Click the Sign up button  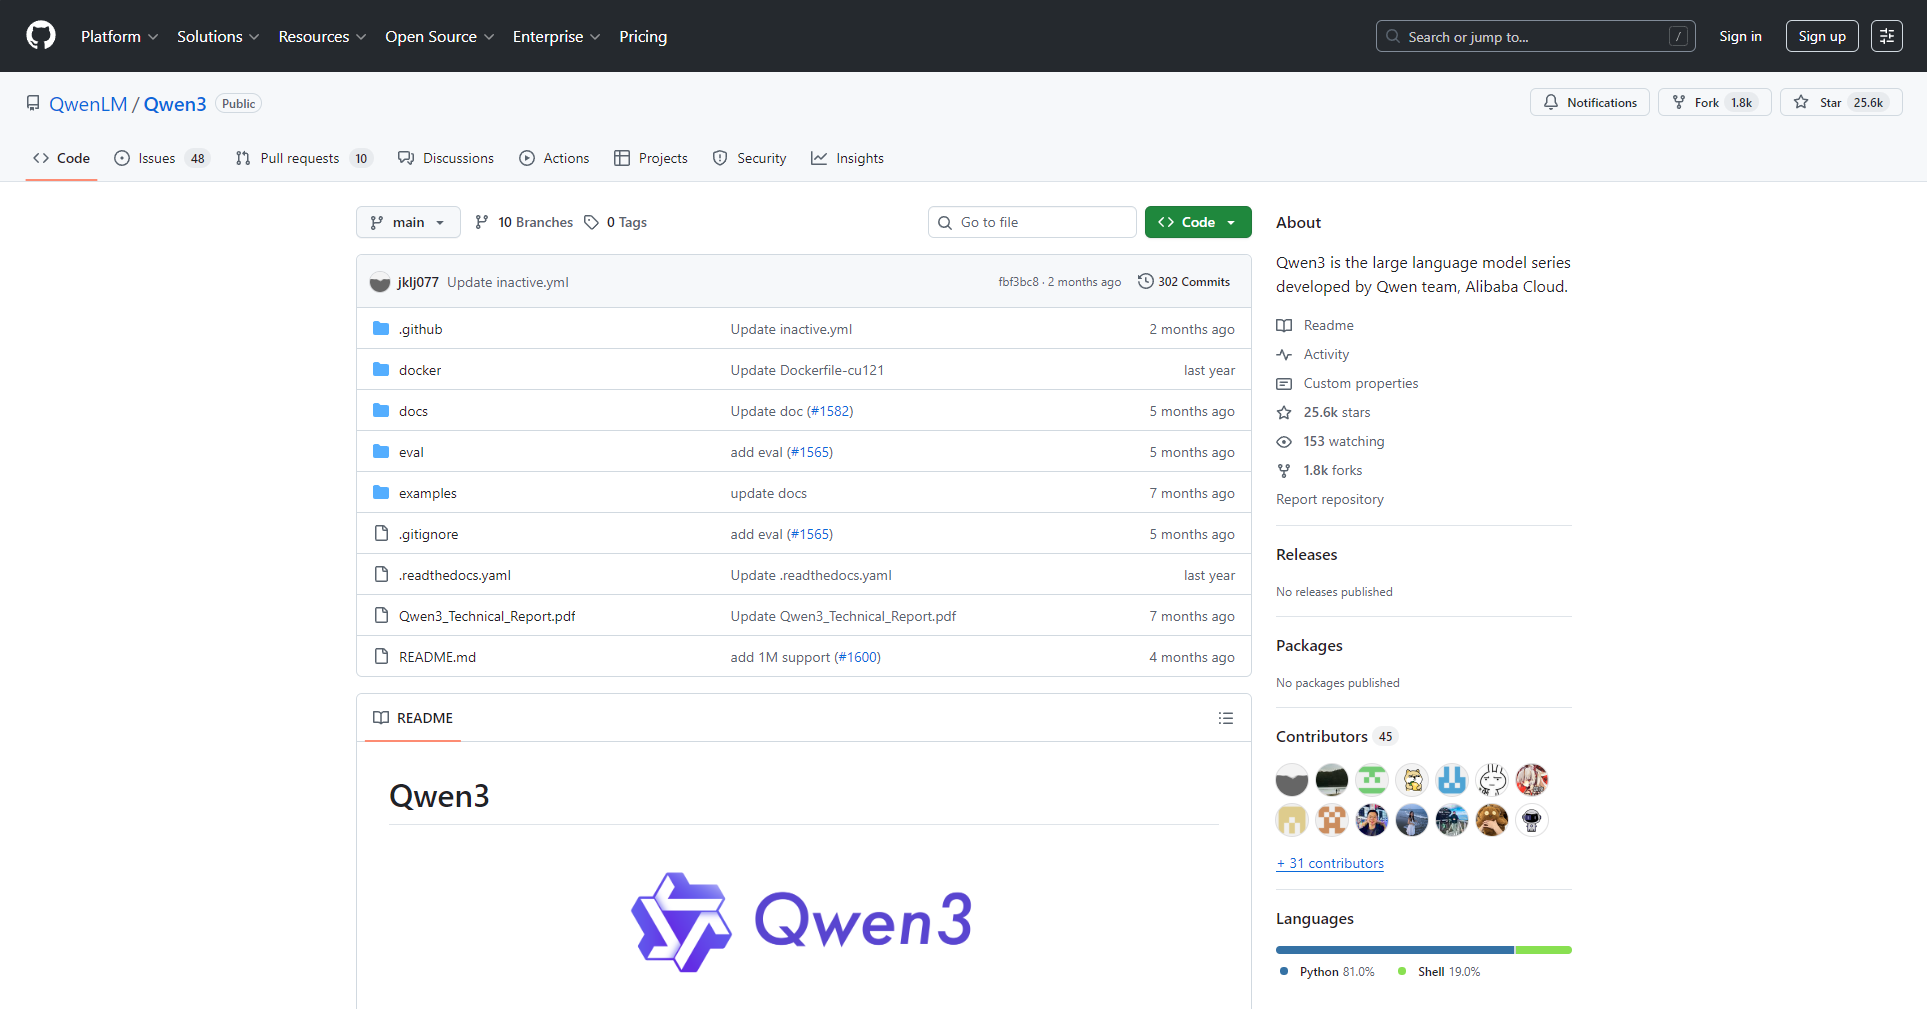coord(1821,36)
